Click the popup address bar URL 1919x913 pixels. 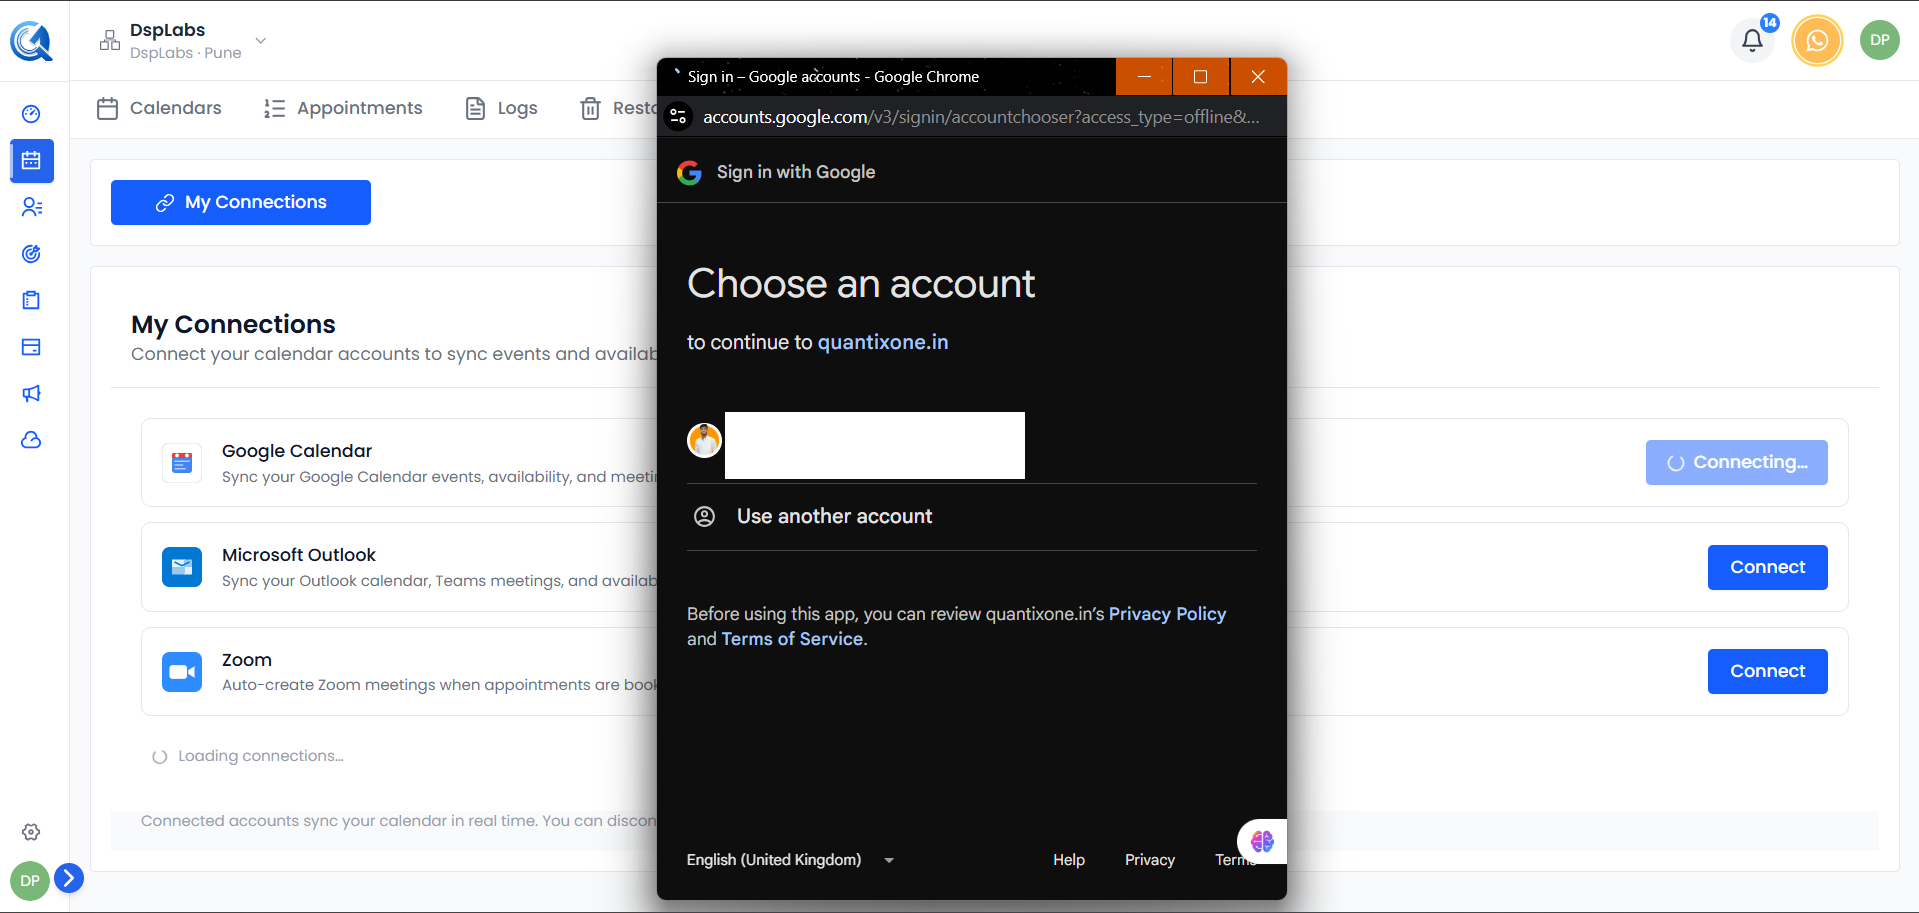point(981,117)
